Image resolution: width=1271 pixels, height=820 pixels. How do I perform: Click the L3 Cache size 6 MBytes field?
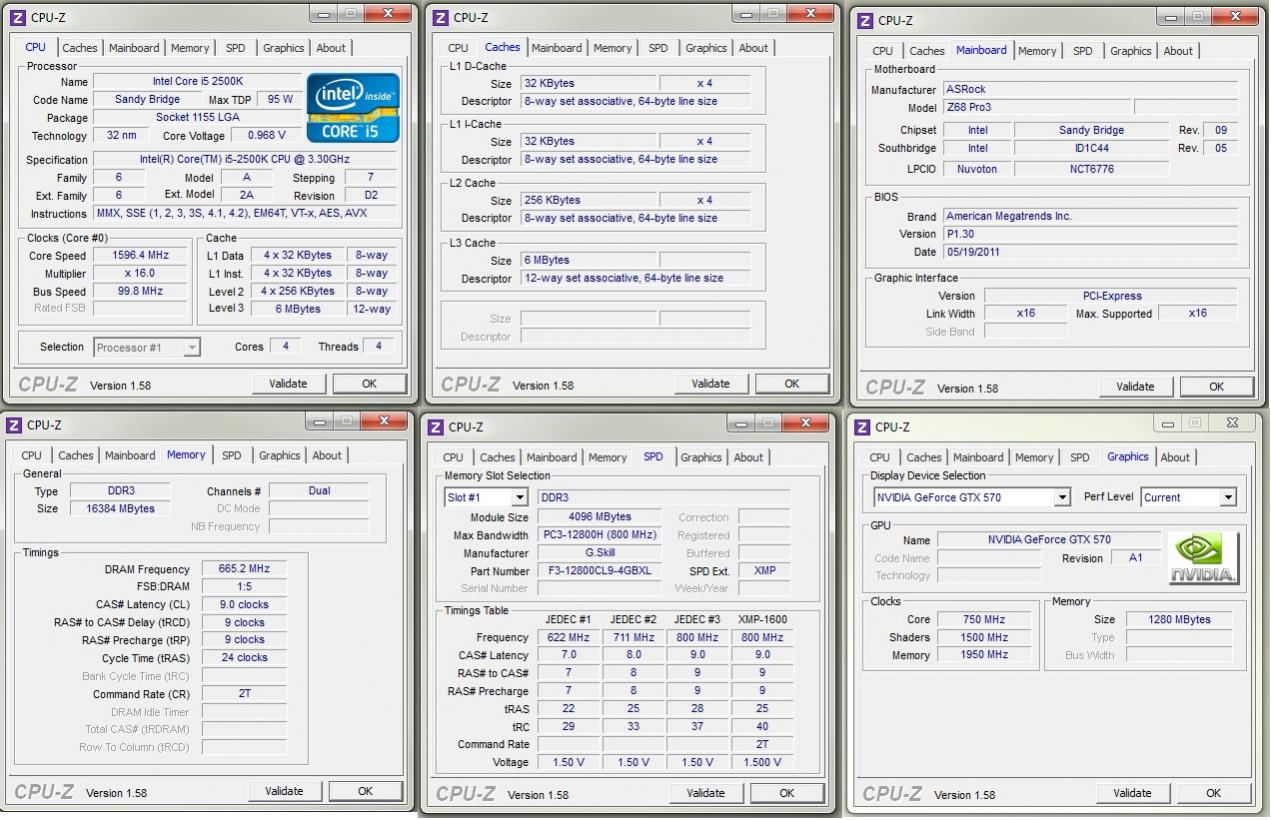coord(588,260)
